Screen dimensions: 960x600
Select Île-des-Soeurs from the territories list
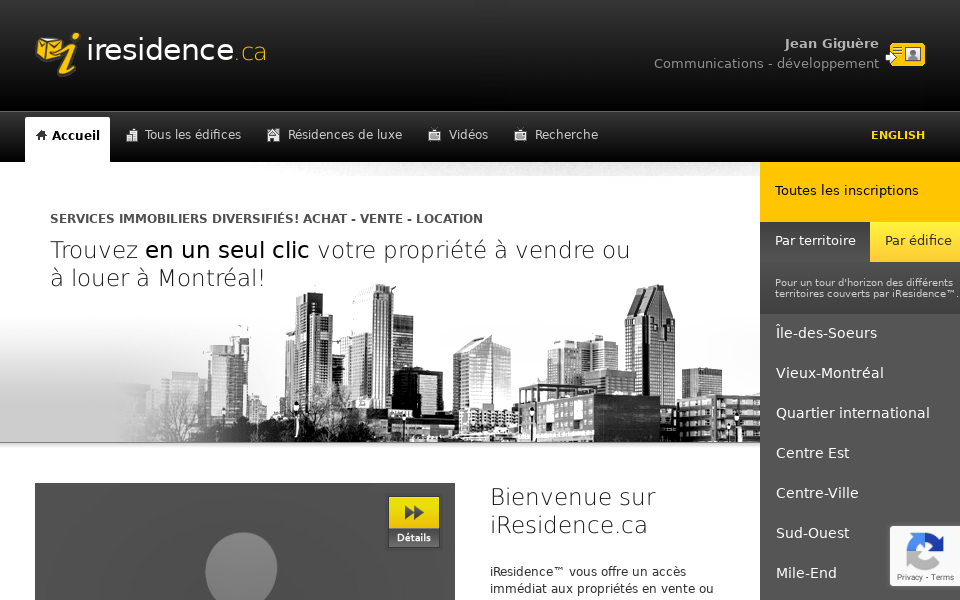[x=826, y=333]
